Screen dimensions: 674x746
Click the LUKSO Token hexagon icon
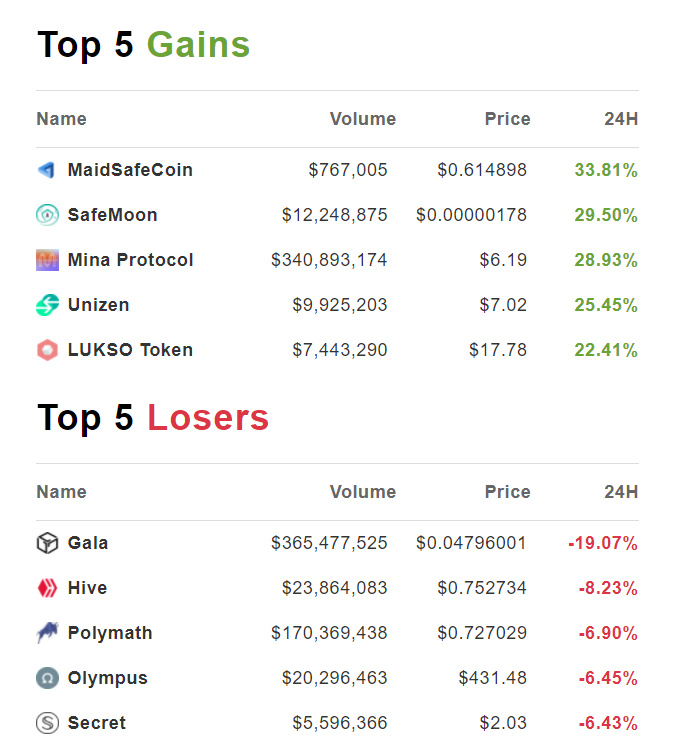47,350
